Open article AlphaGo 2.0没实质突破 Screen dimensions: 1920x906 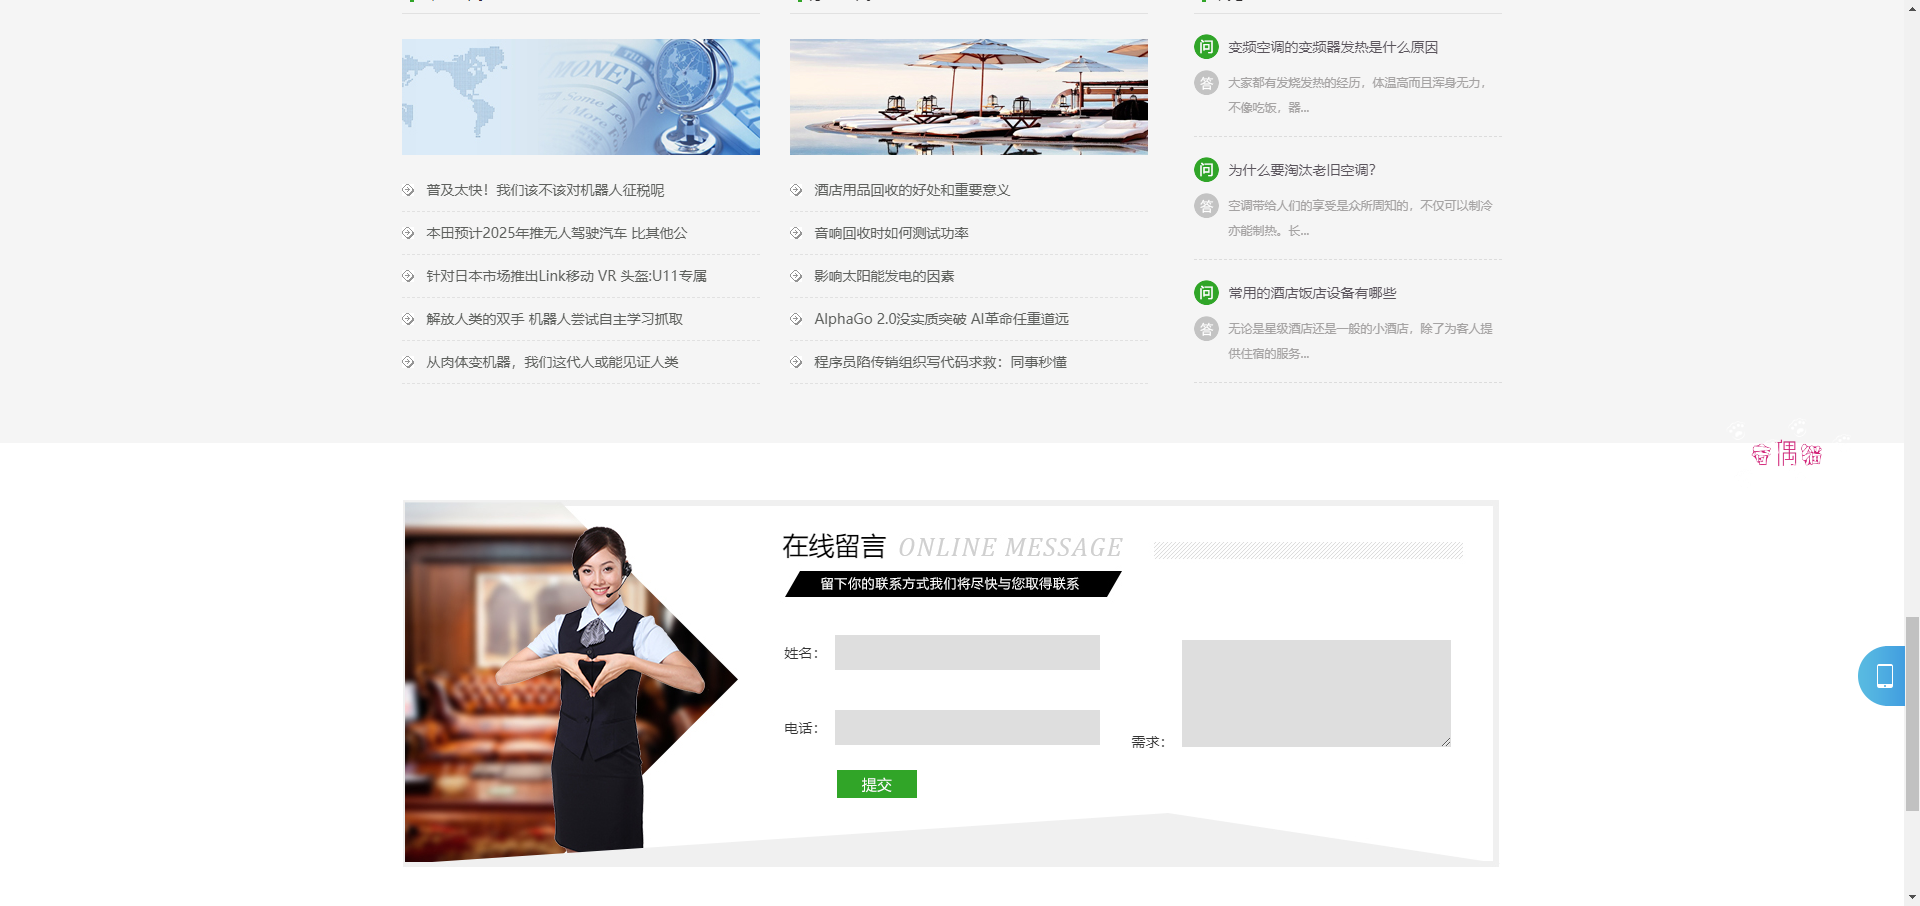tap(941, 319)
